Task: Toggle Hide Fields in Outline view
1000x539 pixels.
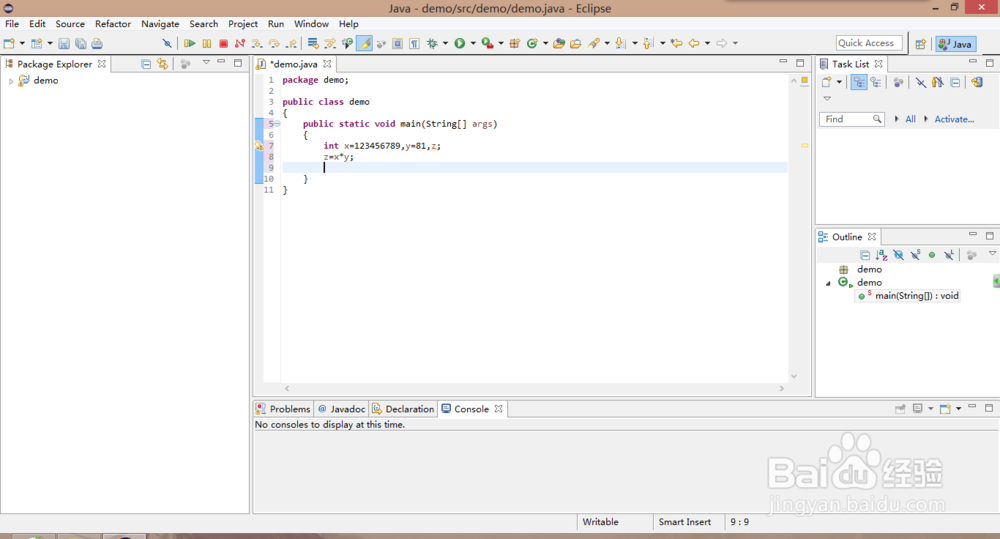Action: [899, 255]
